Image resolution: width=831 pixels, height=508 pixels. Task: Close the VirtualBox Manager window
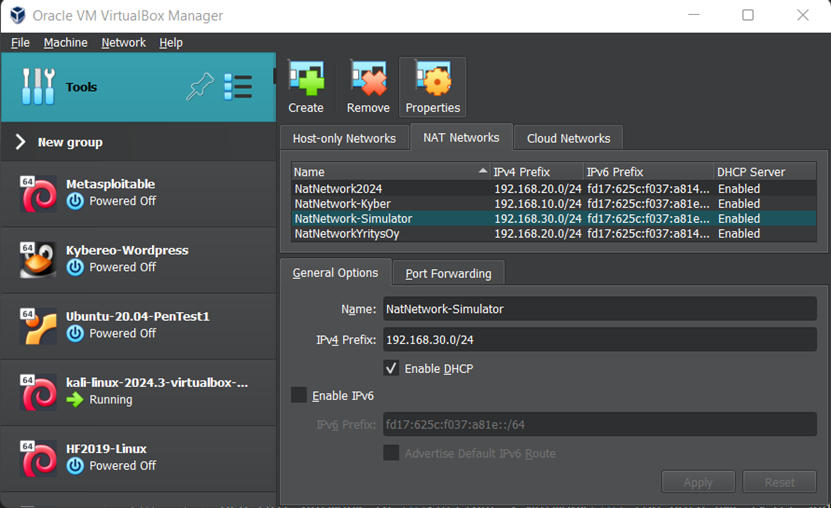(803, 15)
